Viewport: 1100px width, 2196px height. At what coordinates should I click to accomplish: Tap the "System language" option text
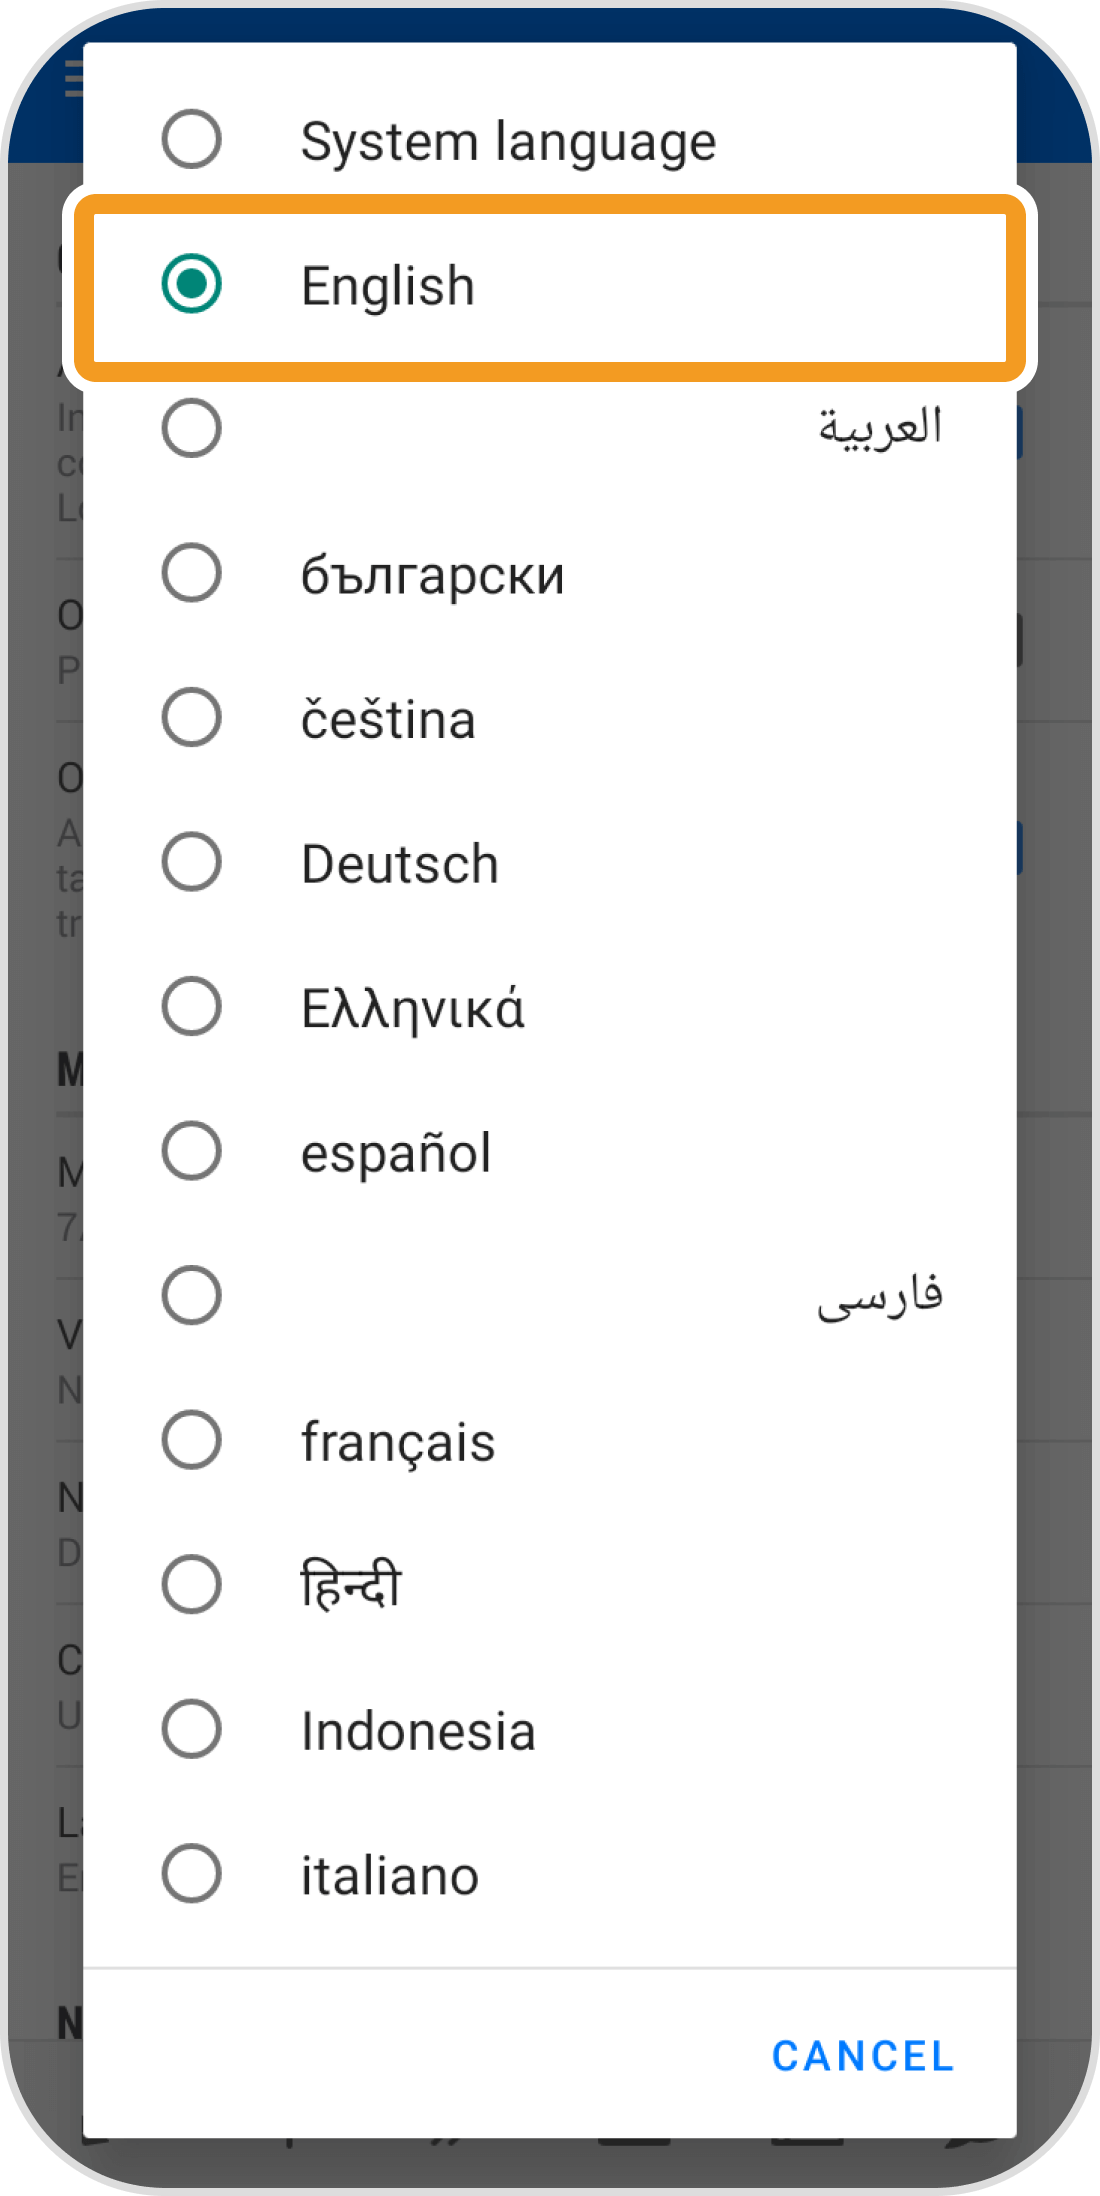[x=508, y=141]
